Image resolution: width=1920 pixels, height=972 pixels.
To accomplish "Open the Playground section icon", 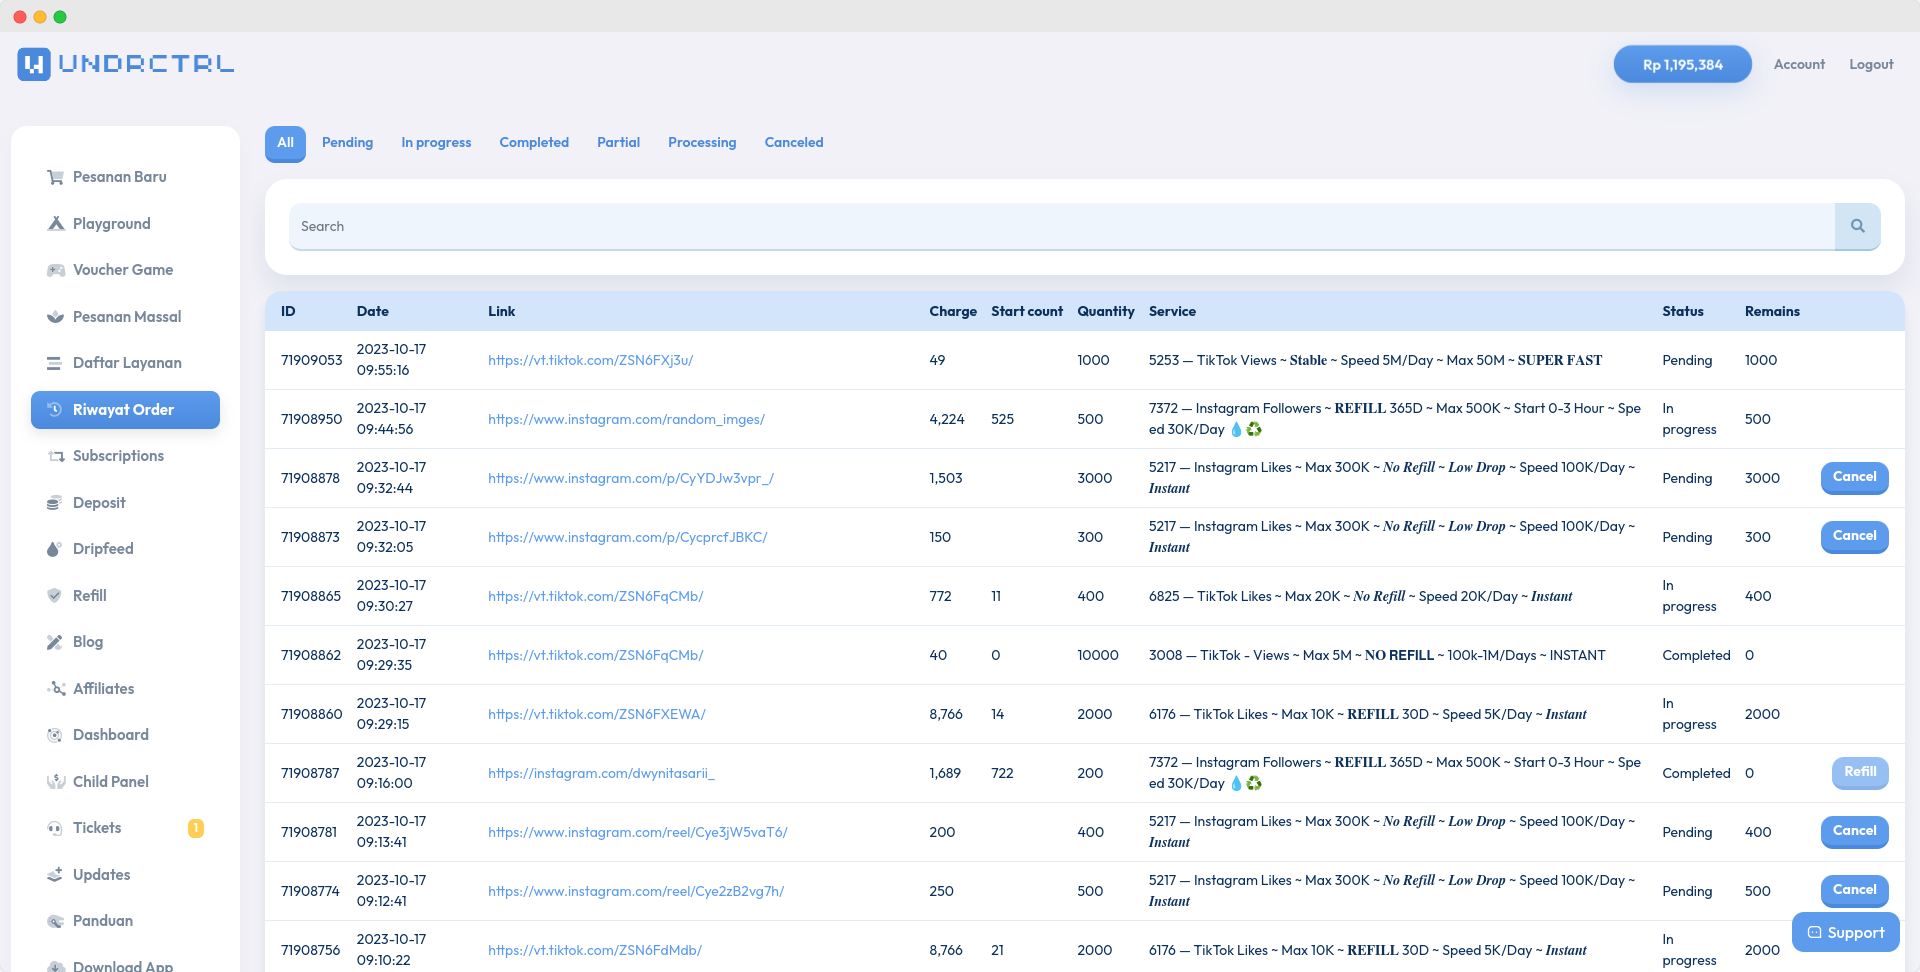I will [x=56, y=223].
